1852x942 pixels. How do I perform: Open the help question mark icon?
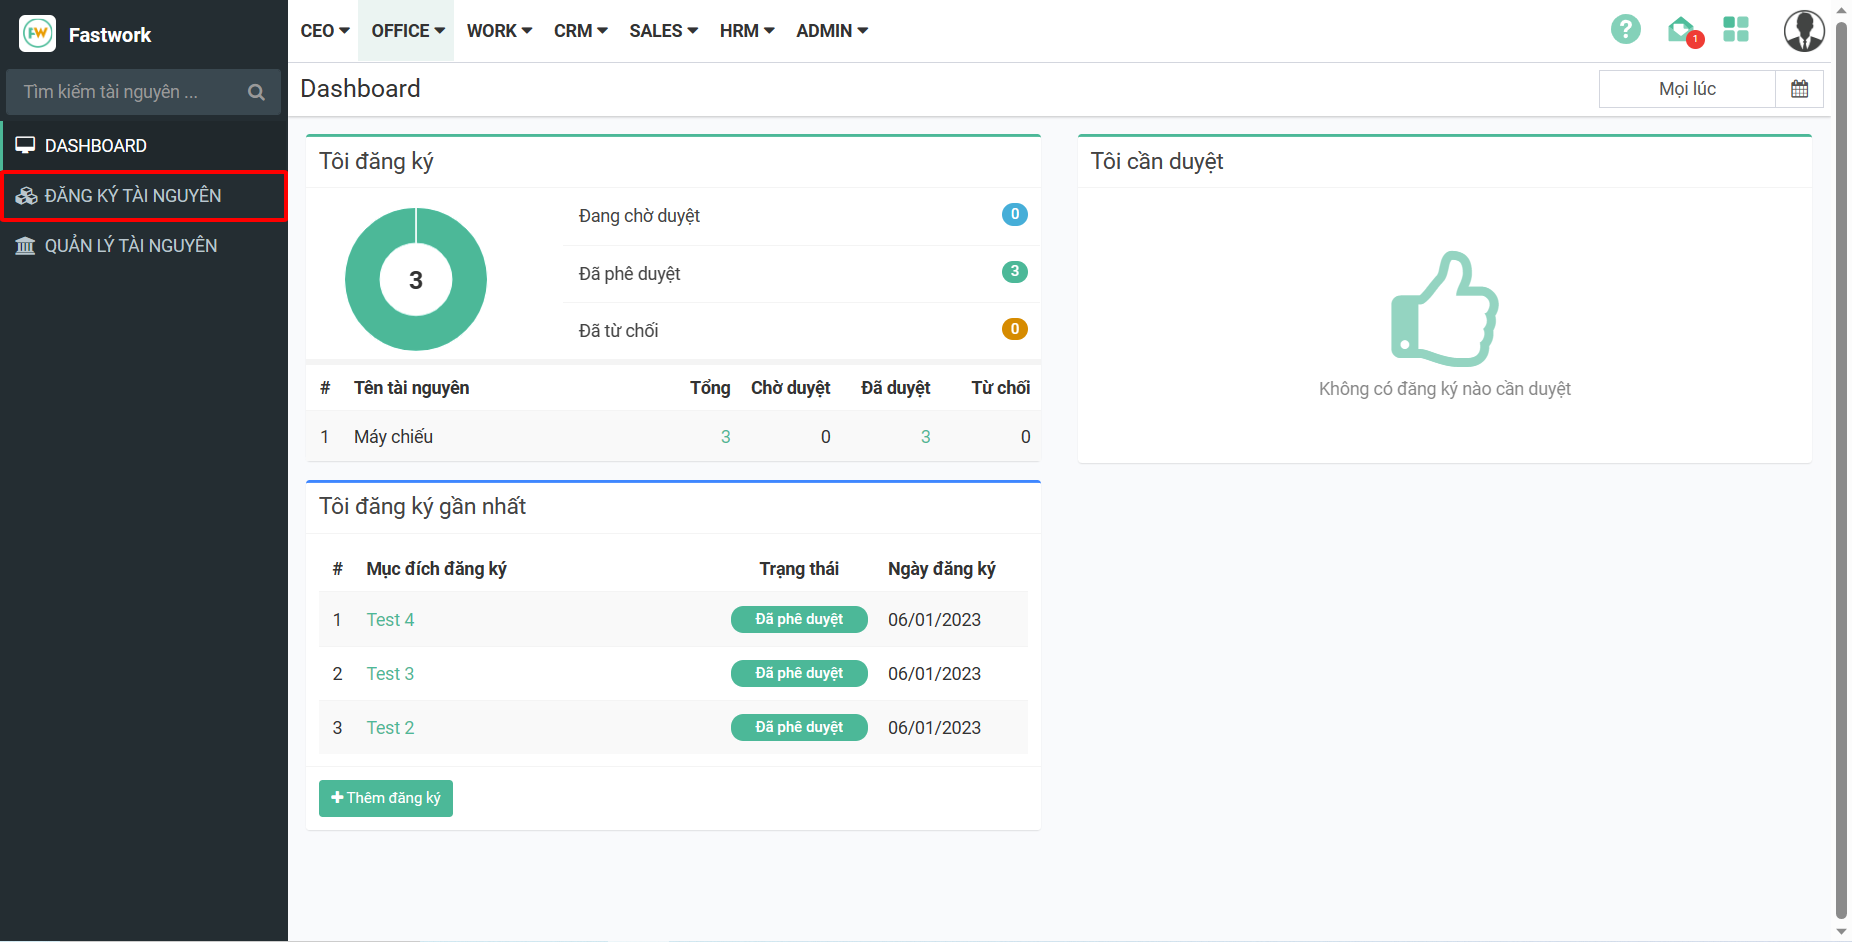click(1625, 30)
